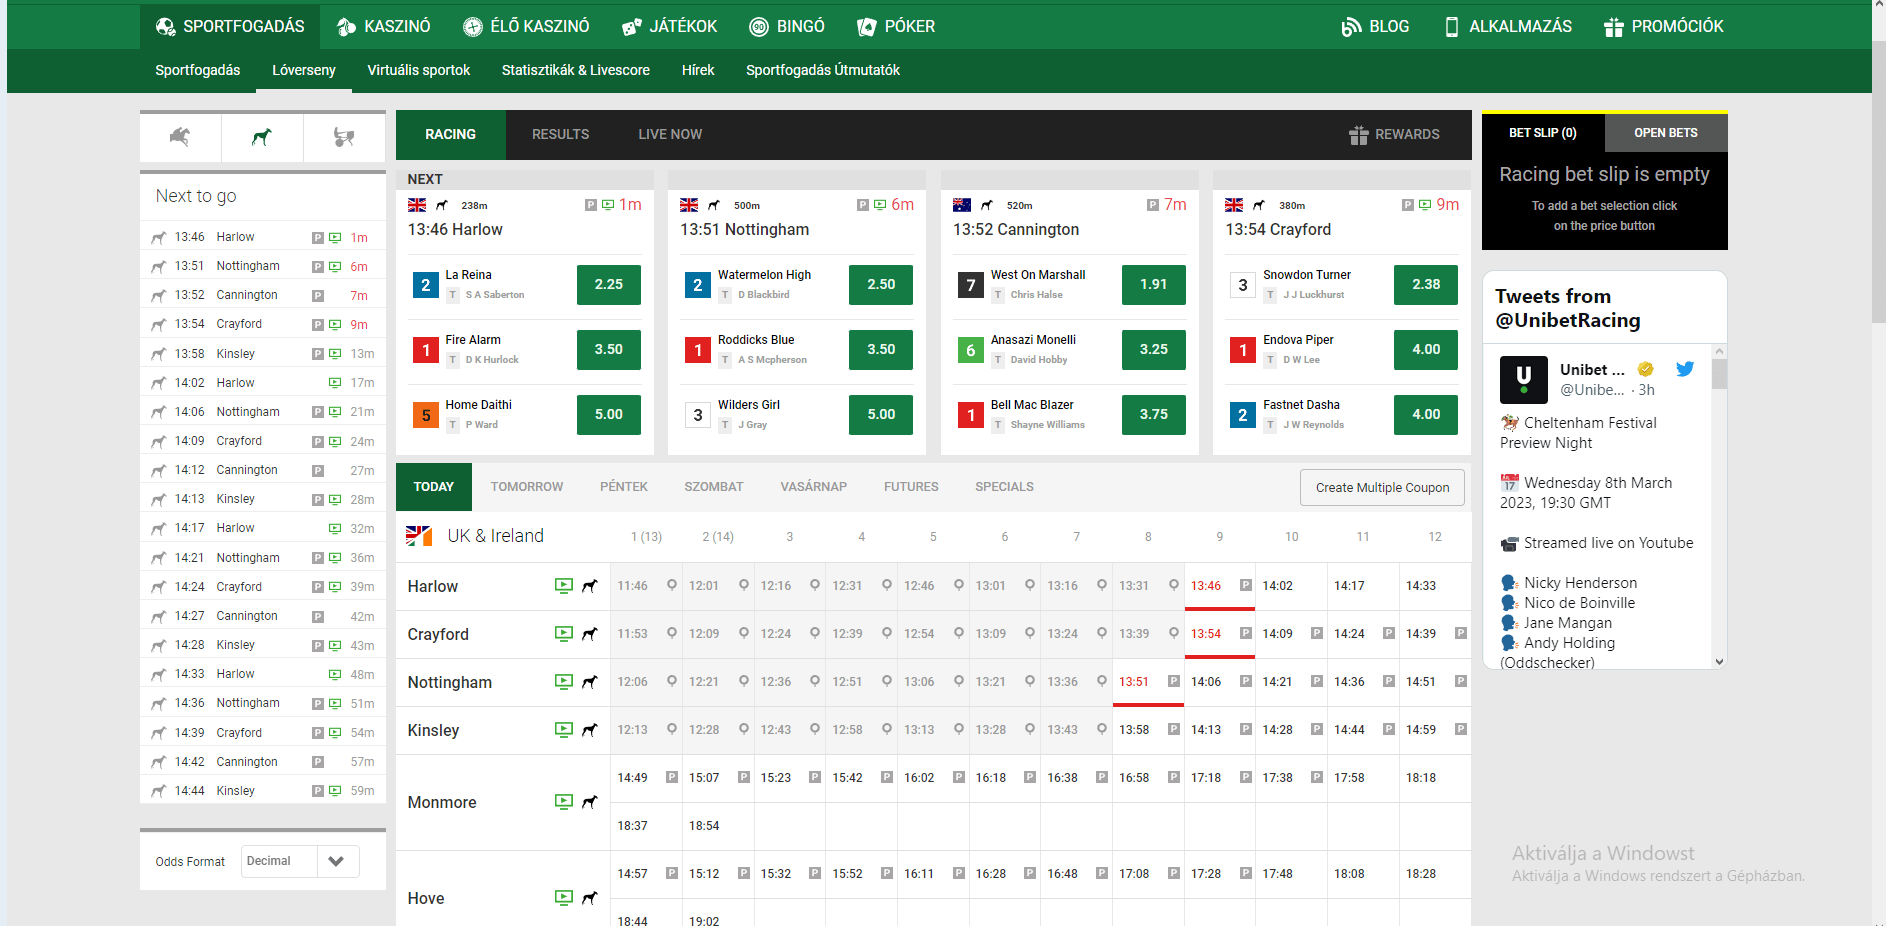Bet on Watermelon High at 2.50

[x=881, y=285]
